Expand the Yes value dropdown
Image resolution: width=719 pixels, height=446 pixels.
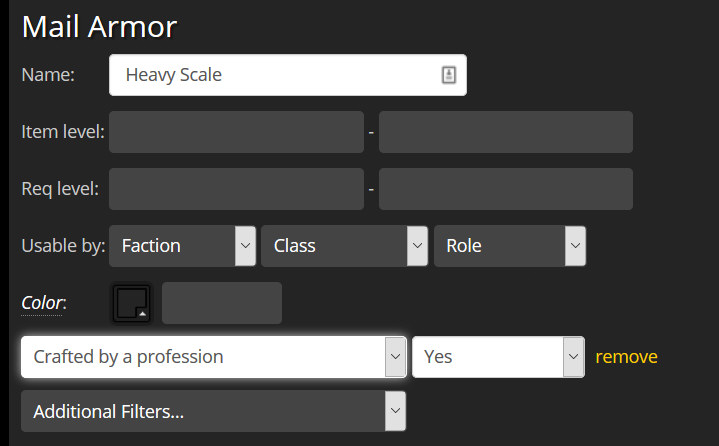pos(498,357)
